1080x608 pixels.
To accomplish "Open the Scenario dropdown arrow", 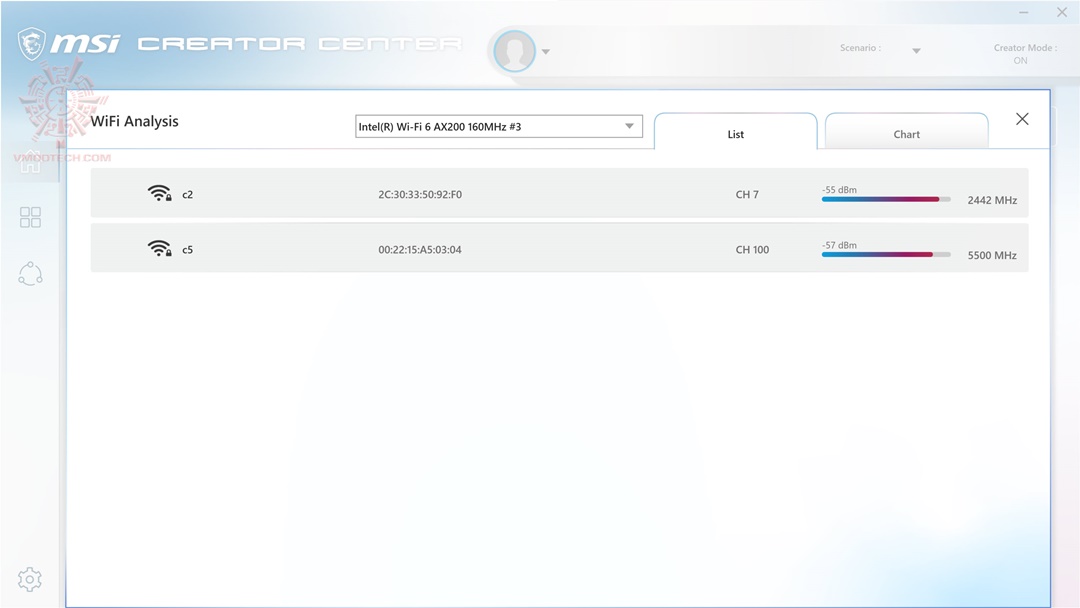I will point(916,51).
